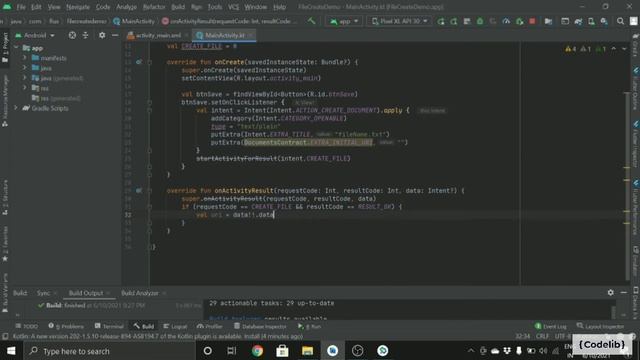Switch to the activity_main.xml editor tab
The height and width of the screenshot is (360, 640).
click(x=158, y=36)
